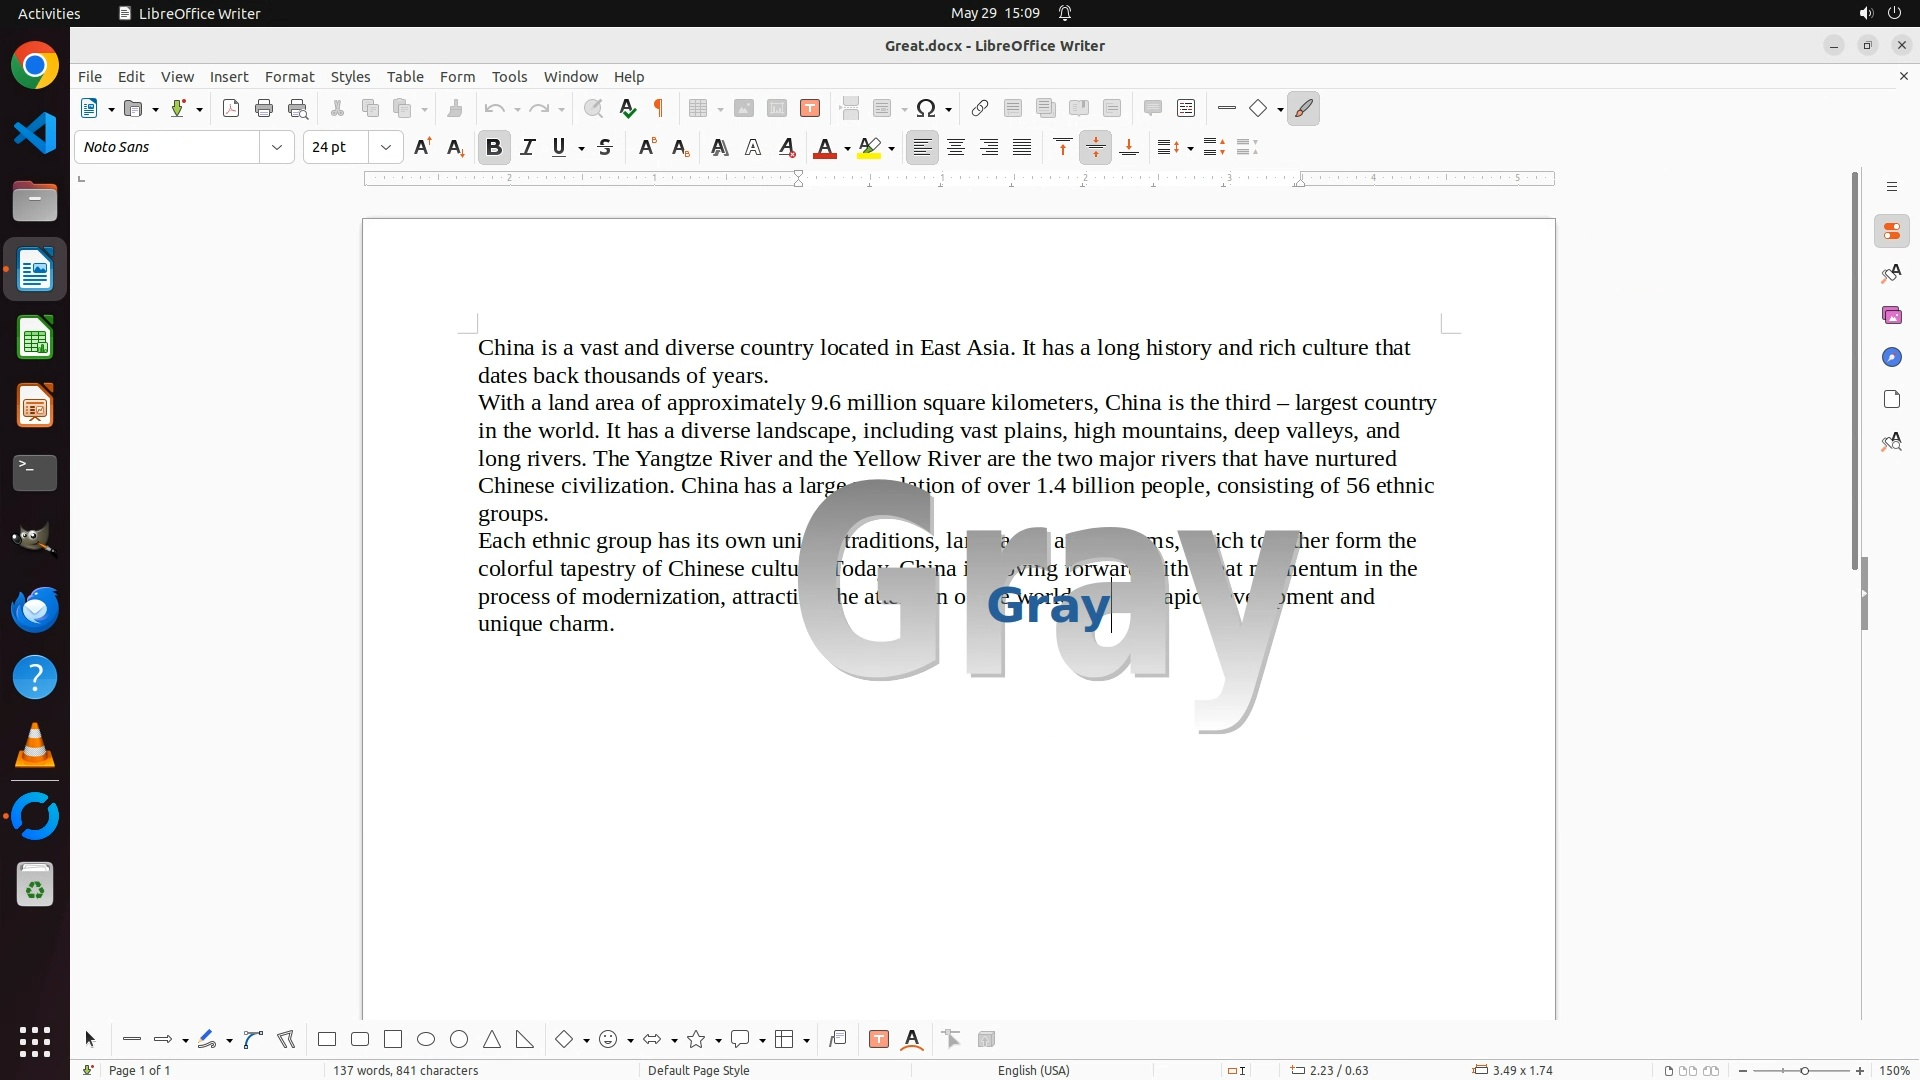Open the sidebar Navigator panel
This screenshot has height=1080, width=1920.
tap(1892, 358)
